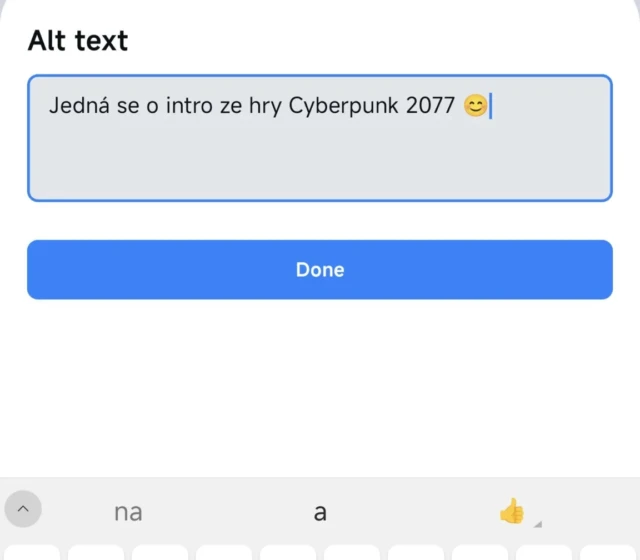
Task: Tap the rightmost key in the keyboard's top row
Action: point(606,552)
